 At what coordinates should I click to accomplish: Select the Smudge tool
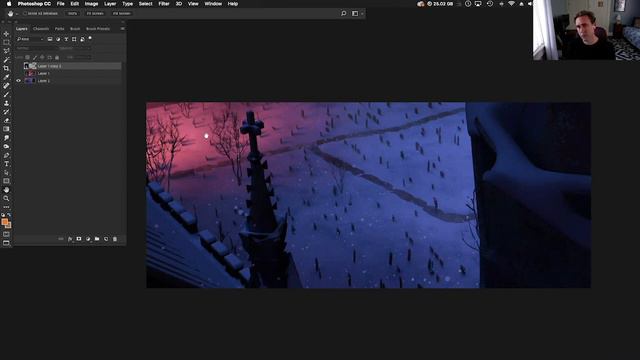coord(6,138)
